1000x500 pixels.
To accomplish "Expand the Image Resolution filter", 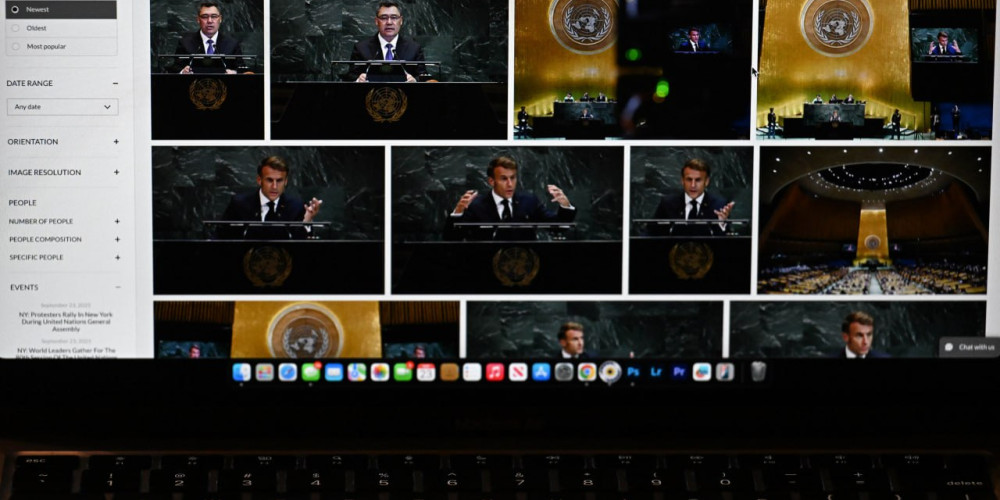I will (63, 172).
